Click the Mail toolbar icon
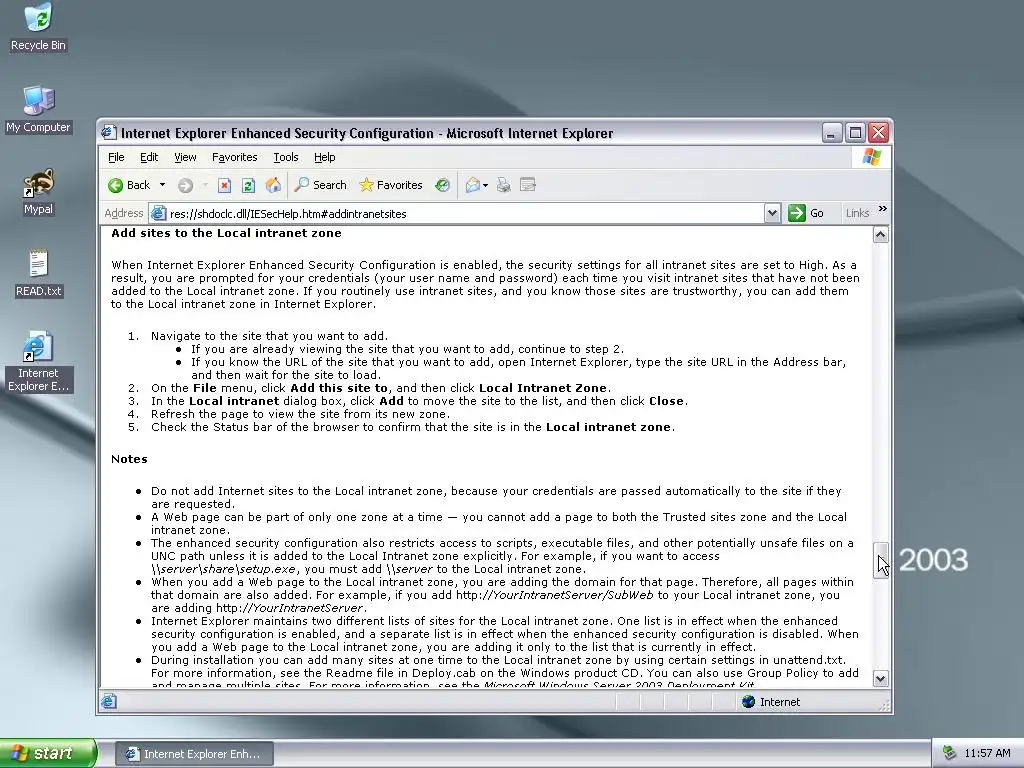Screen dimensions: 1024x768 tap(472, 185)
